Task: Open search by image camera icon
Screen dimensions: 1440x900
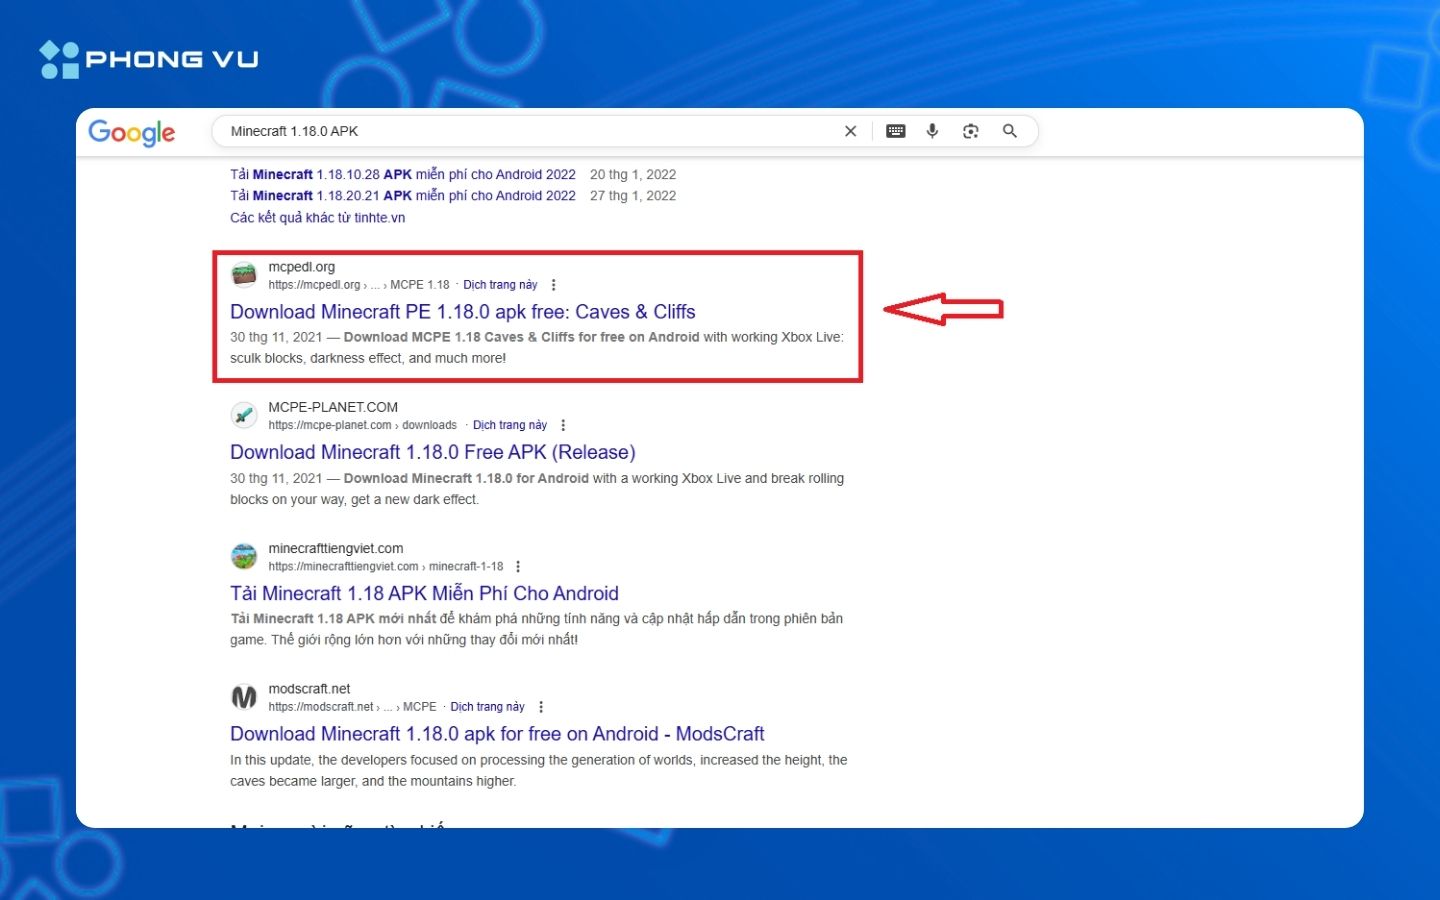Action: pos(970,131)
